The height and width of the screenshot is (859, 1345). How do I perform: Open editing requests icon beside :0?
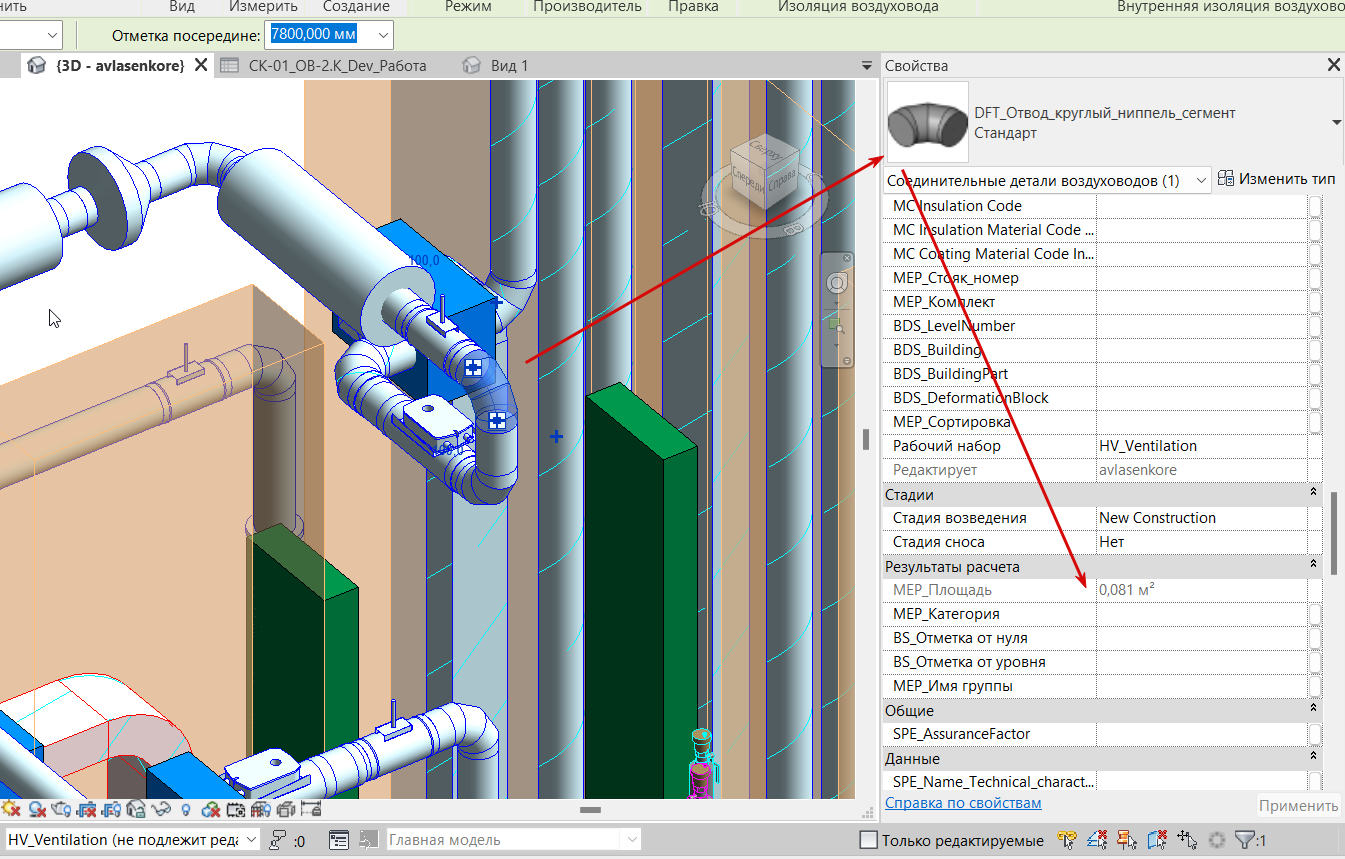coord(279,840)
